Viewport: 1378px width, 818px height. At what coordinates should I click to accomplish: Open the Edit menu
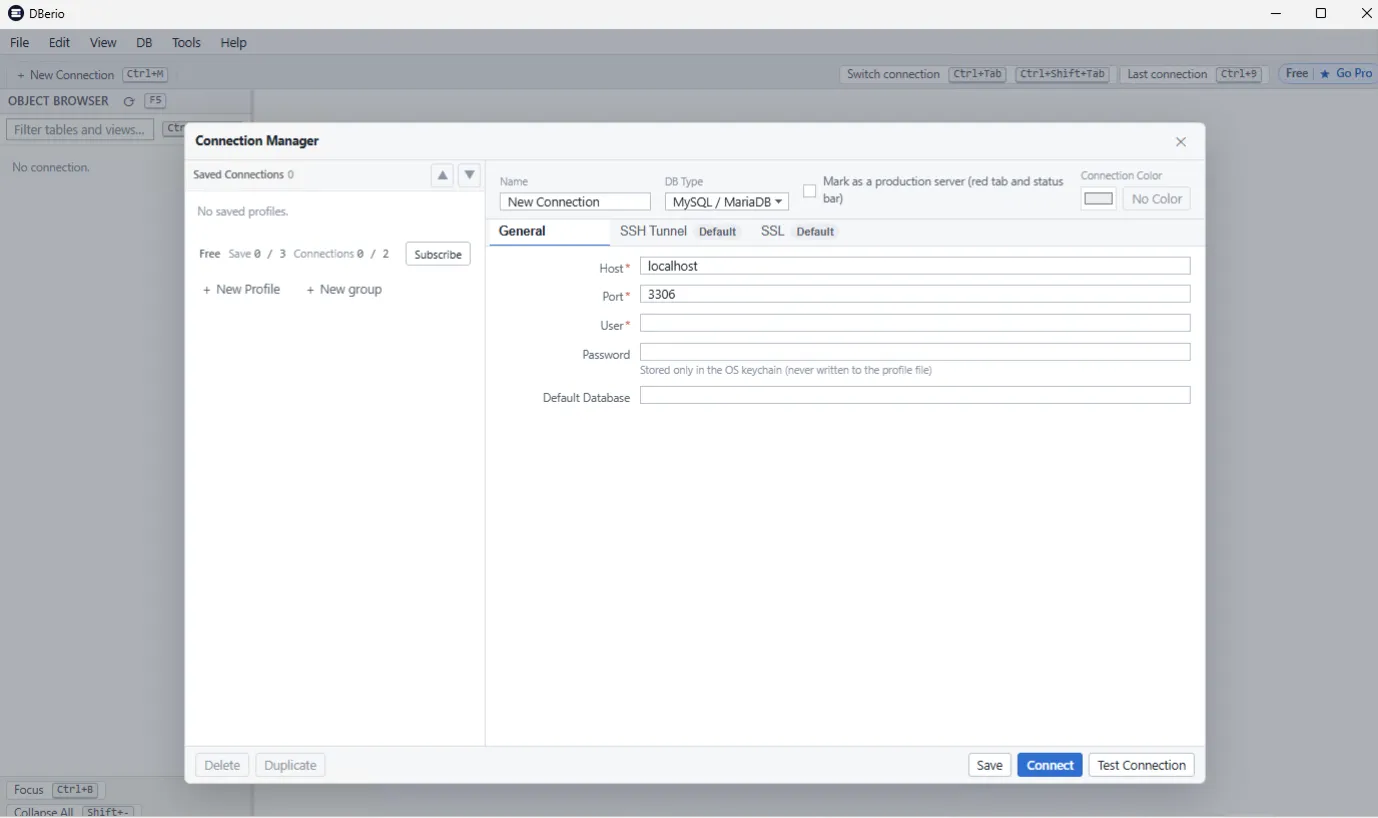click(60, 43)
